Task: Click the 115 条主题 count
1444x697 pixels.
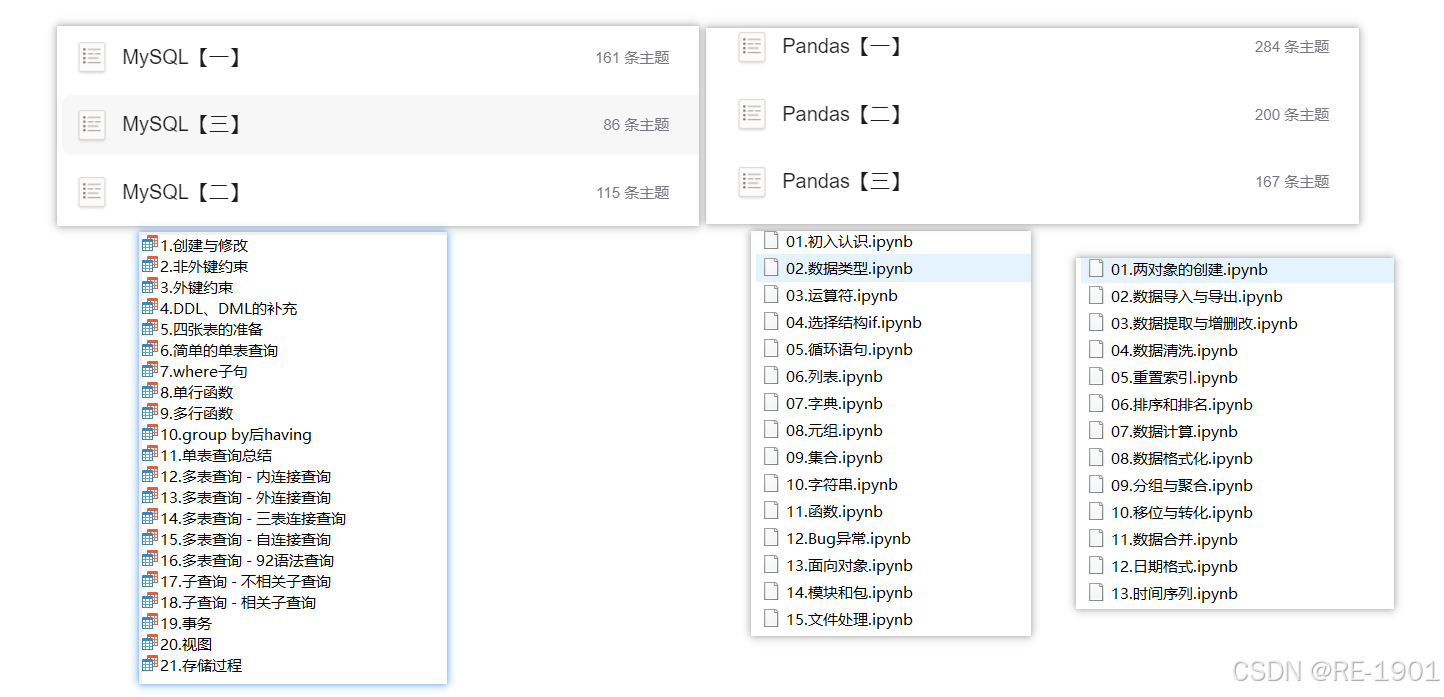Action: point(633,193)
